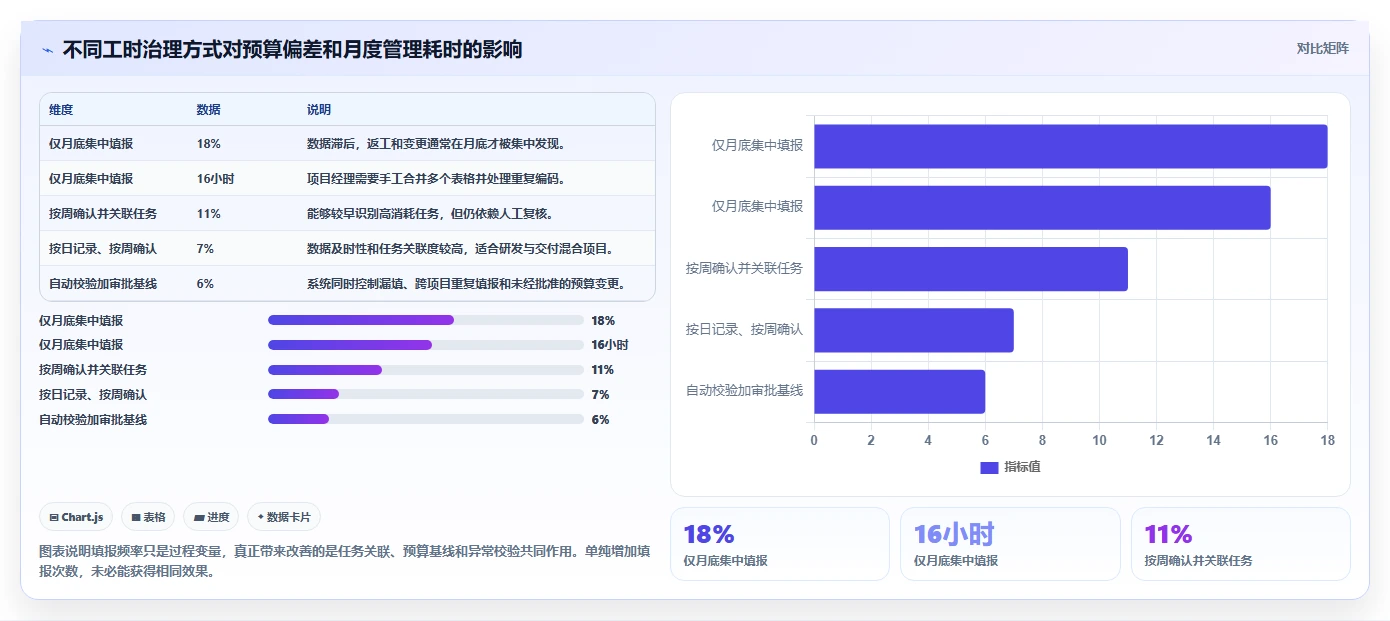Click the description starting with 数据滞后
The height and width of the screenshot is (621, 1390).
click(x=439, y=144)
